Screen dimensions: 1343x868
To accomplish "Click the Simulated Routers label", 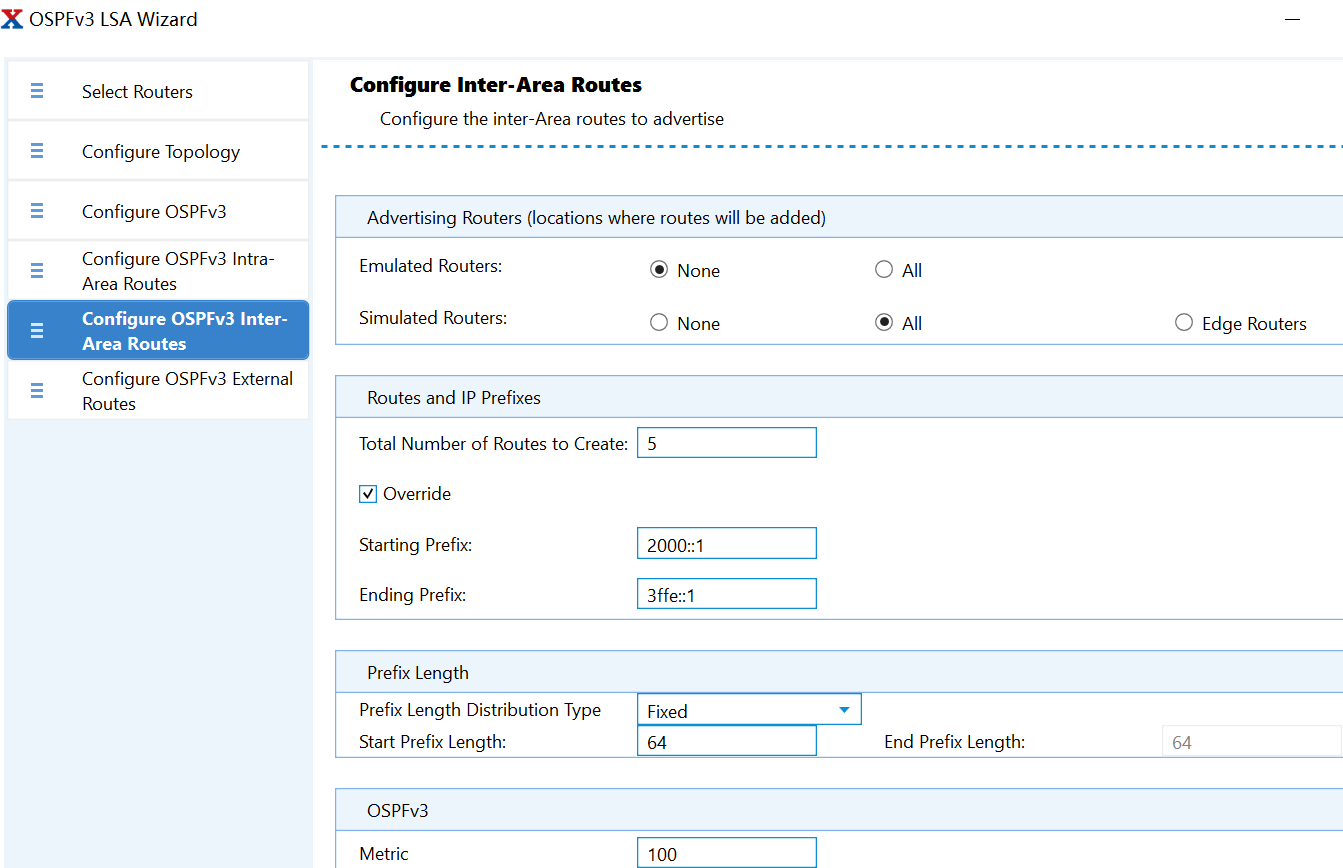I will [433, 318].
